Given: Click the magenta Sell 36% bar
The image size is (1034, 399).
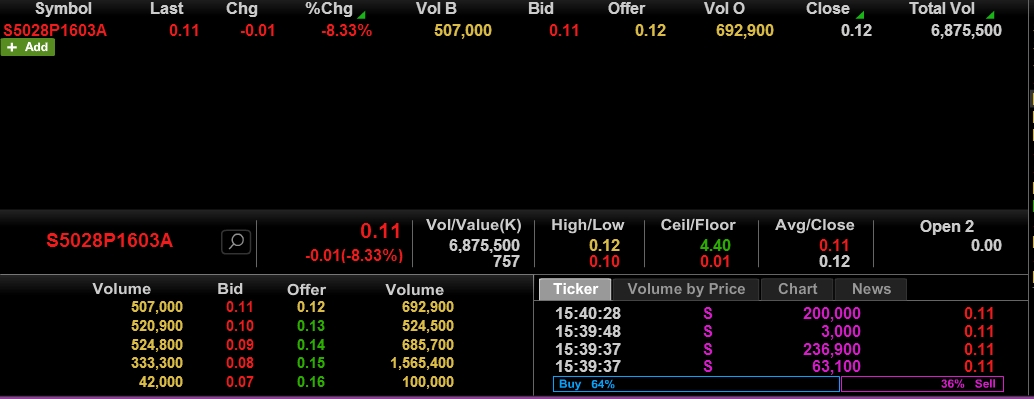Looking at the screenshot, I should pos(923,384).
